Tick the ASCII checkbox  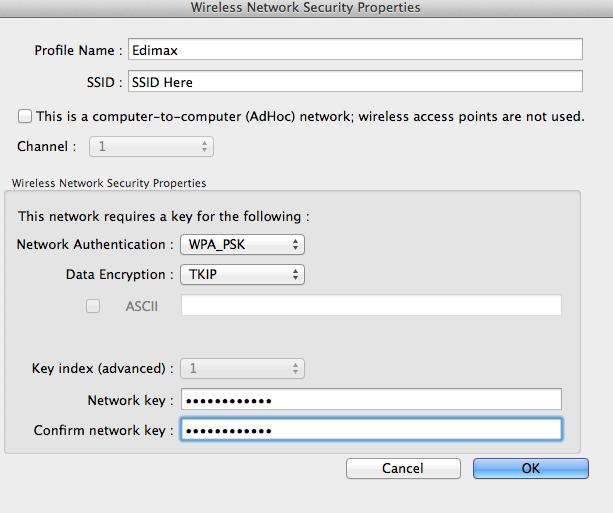pos(93,306)
